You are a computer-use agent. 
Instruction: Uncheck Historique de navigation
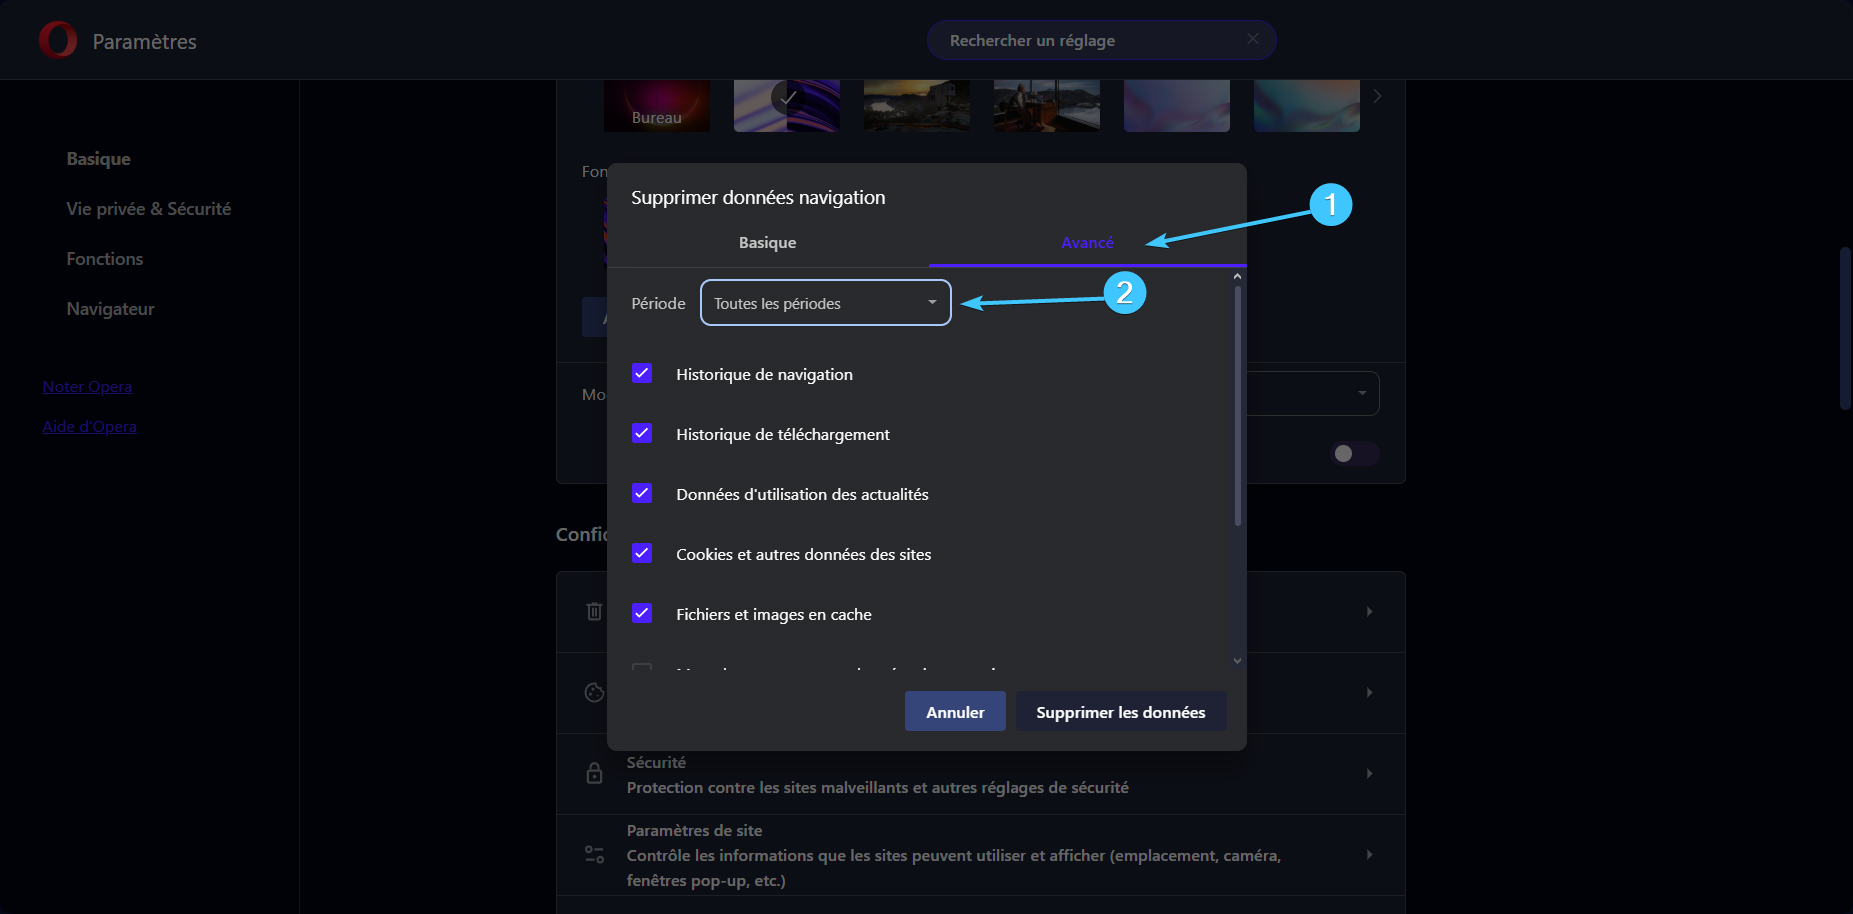[x=642, y=373]
